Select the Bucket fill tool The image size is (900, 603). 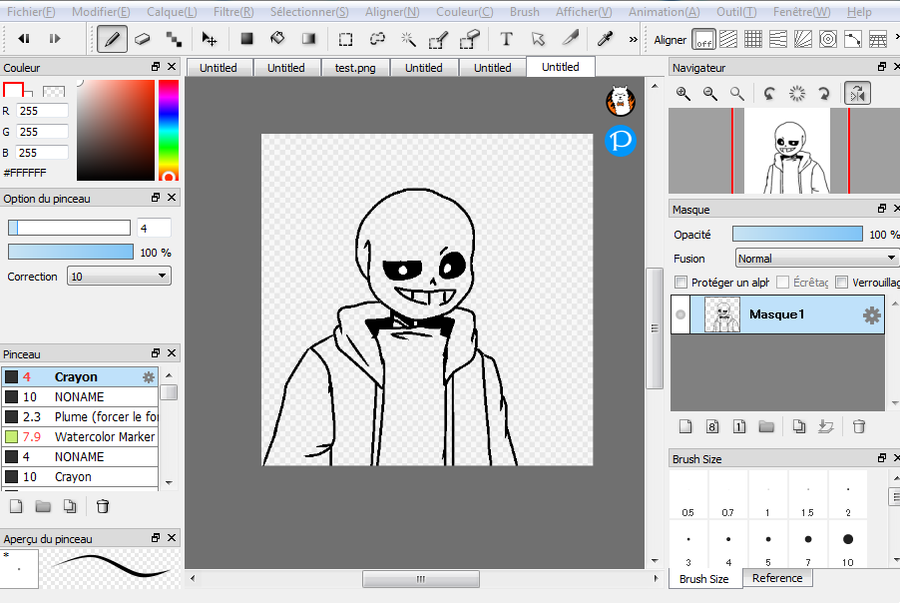coord(278,39)
